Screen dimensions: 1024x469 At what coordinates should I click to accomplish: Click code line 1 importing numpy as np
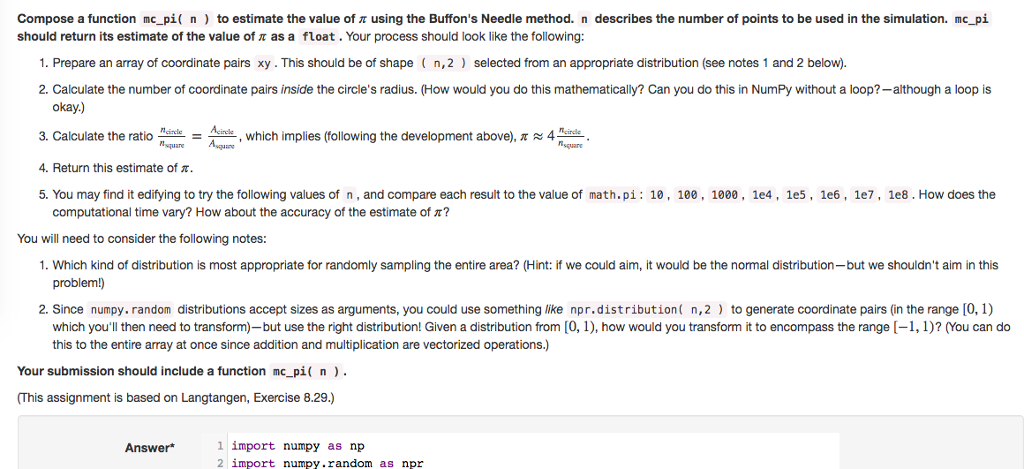pyautogui.click(x=298, y=446)
